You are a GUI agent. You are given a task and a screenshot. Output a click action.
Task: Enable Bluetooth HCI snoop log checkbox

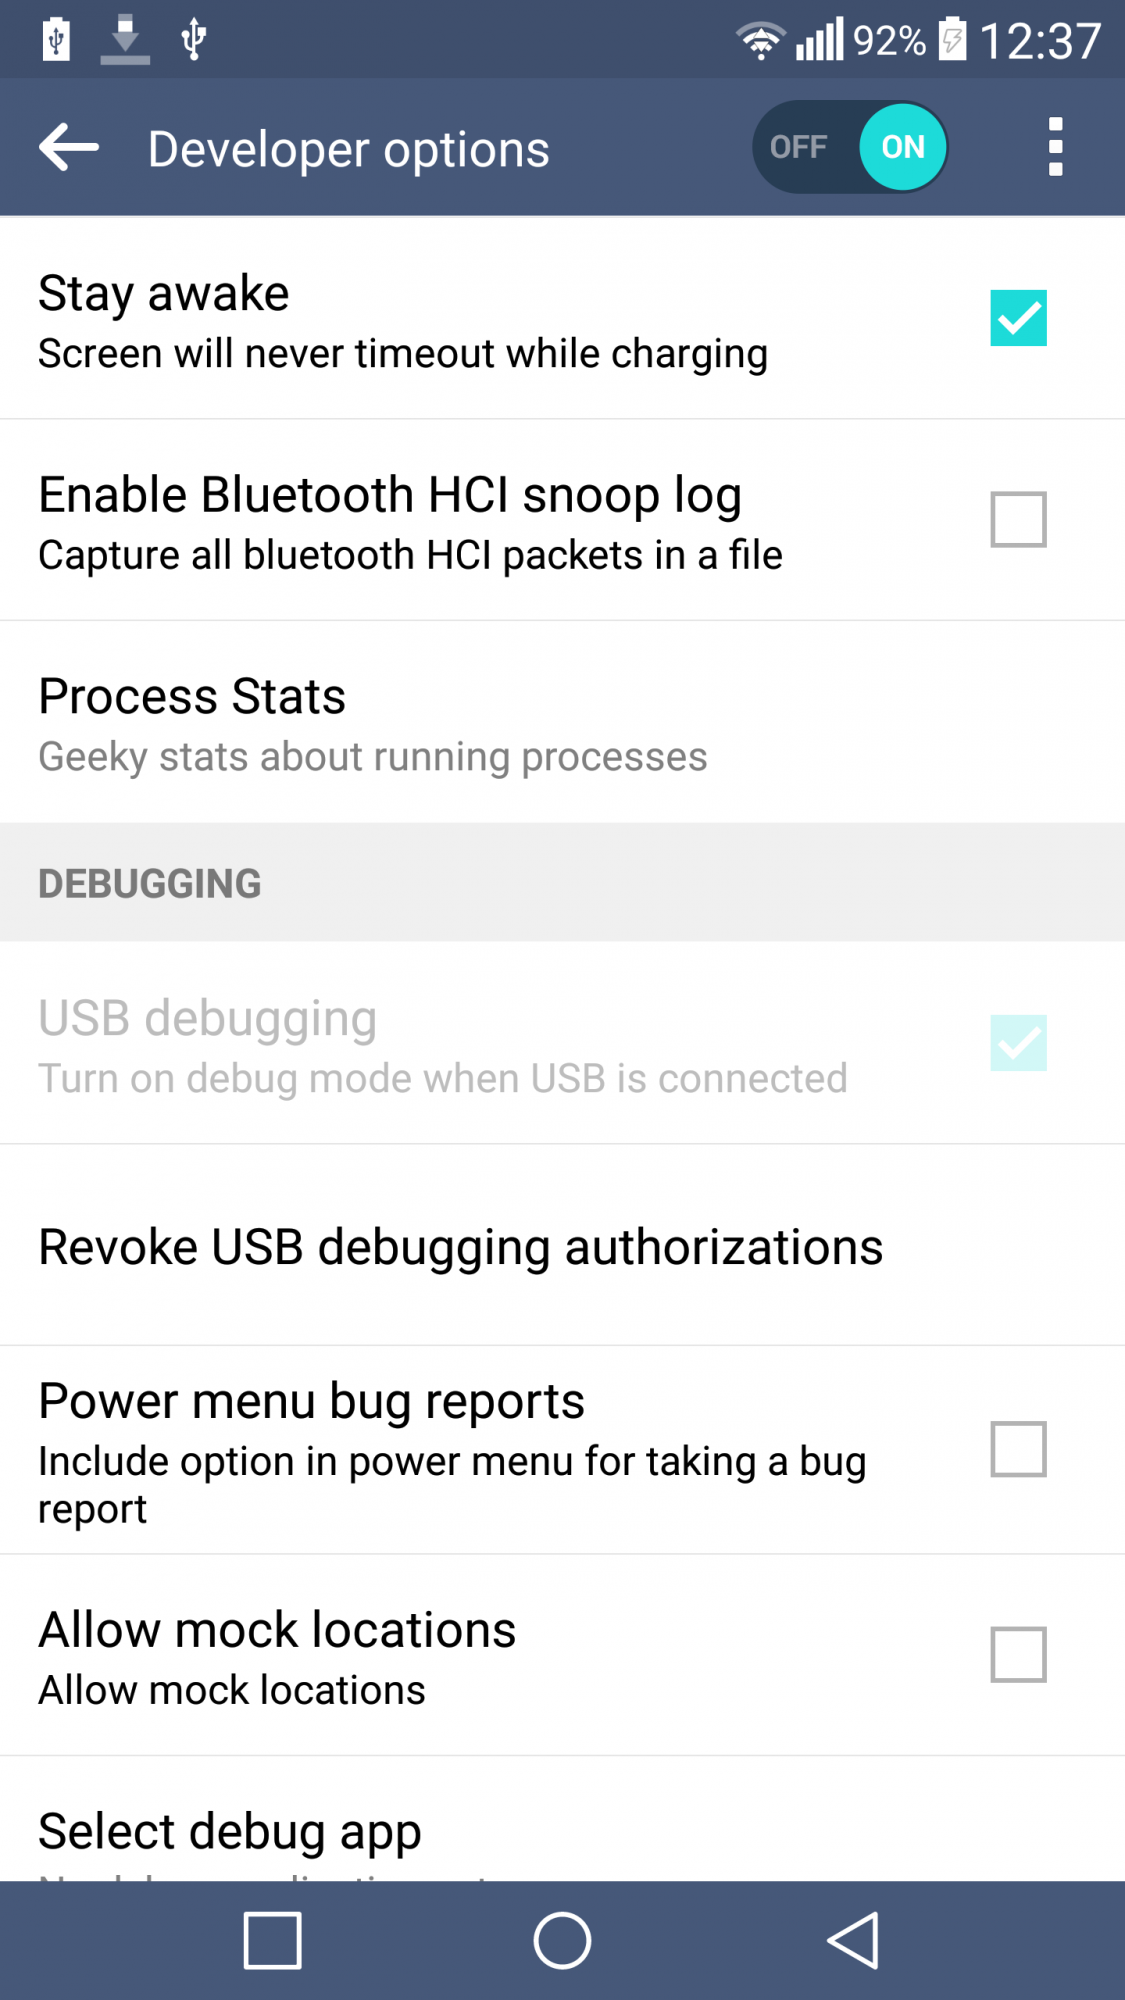(x=1018, y=520)
